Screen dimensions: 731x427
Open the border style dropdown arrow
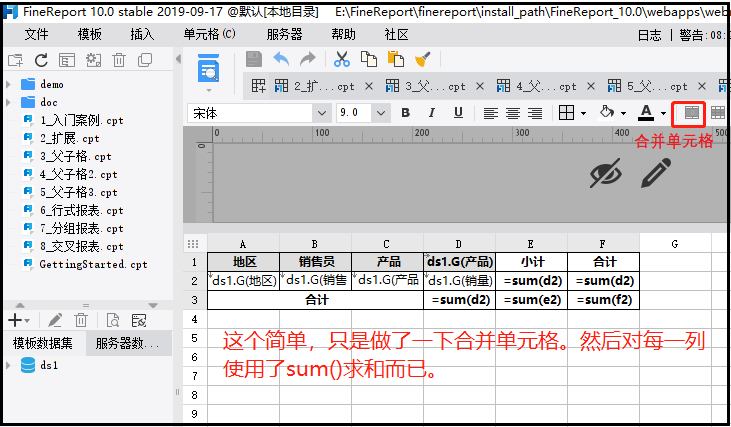tap(583, 113)
